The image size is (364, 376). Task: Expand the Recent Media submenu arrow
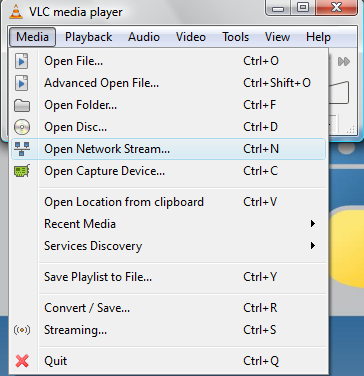tap(313, 224)
